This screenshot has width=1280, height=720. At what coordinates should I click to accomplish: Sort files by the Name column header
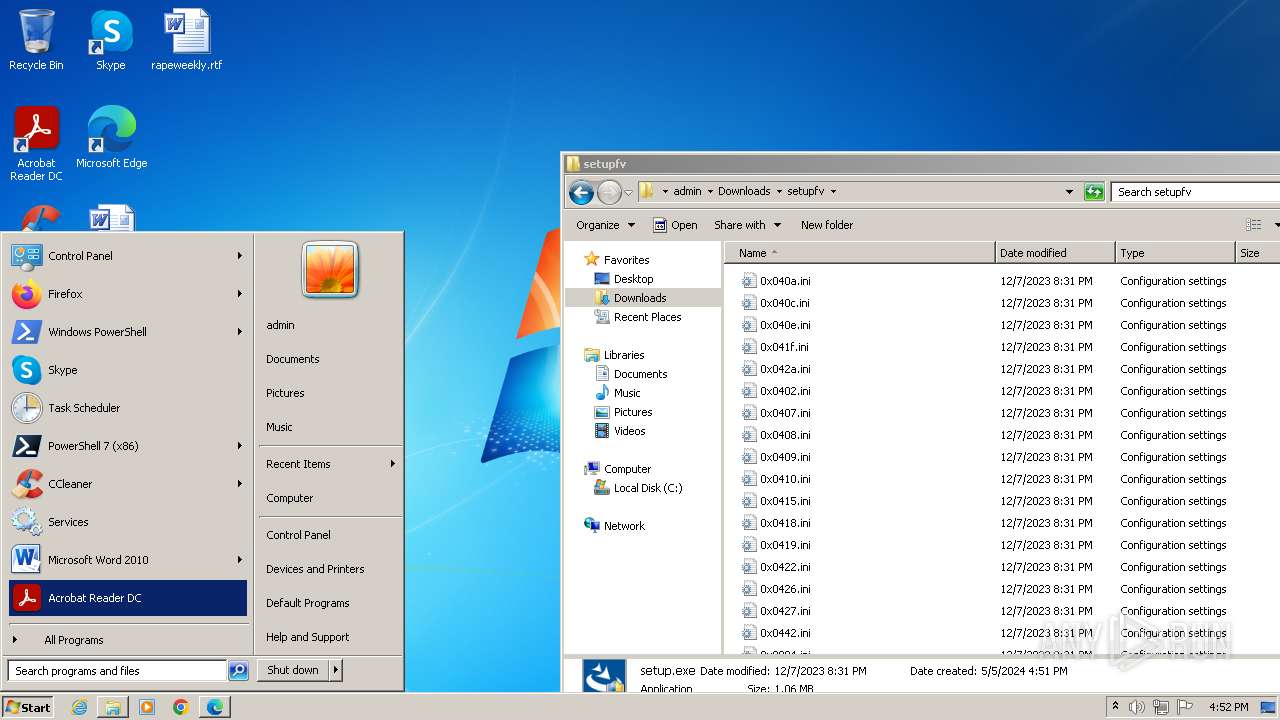pyautogui.click(x=859, y=253)
